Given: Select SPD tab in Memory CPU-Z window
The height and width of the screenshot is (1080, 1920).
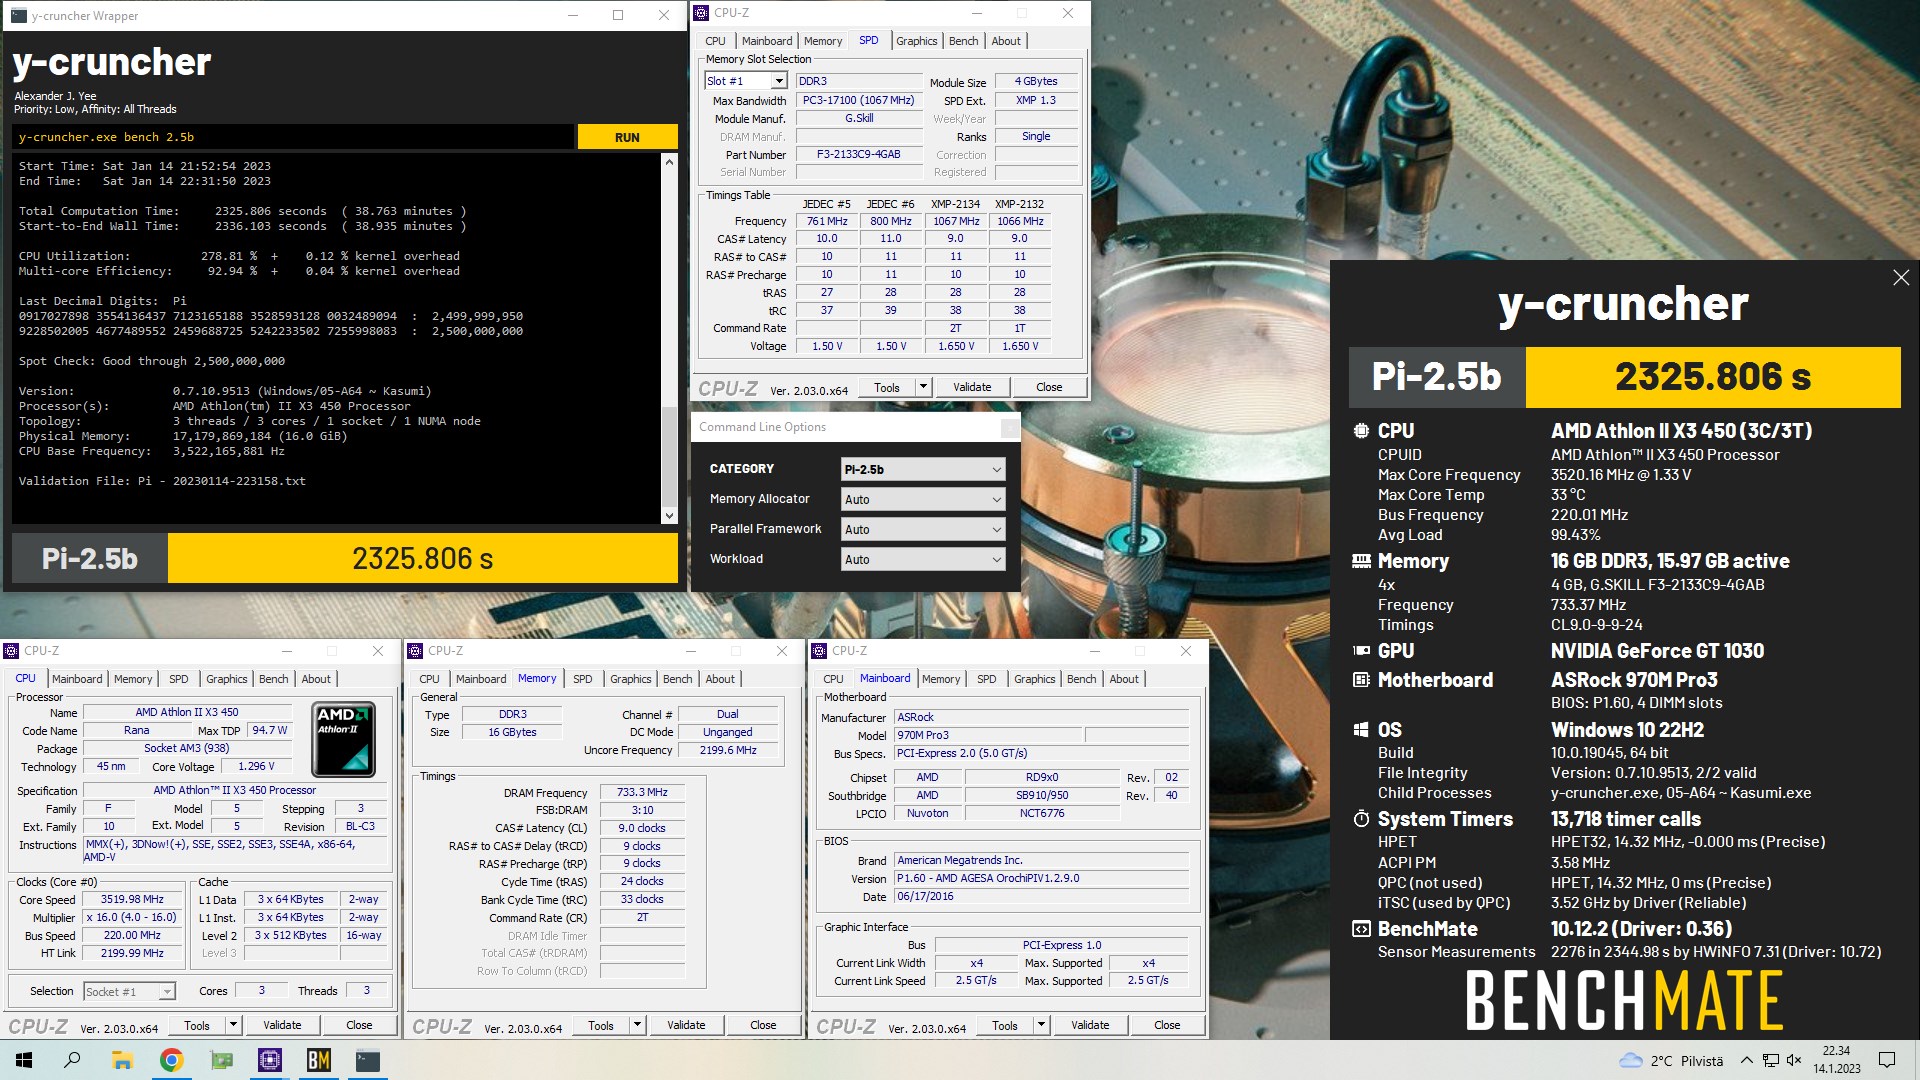Looking at the screenshot, I should (583, 679).
